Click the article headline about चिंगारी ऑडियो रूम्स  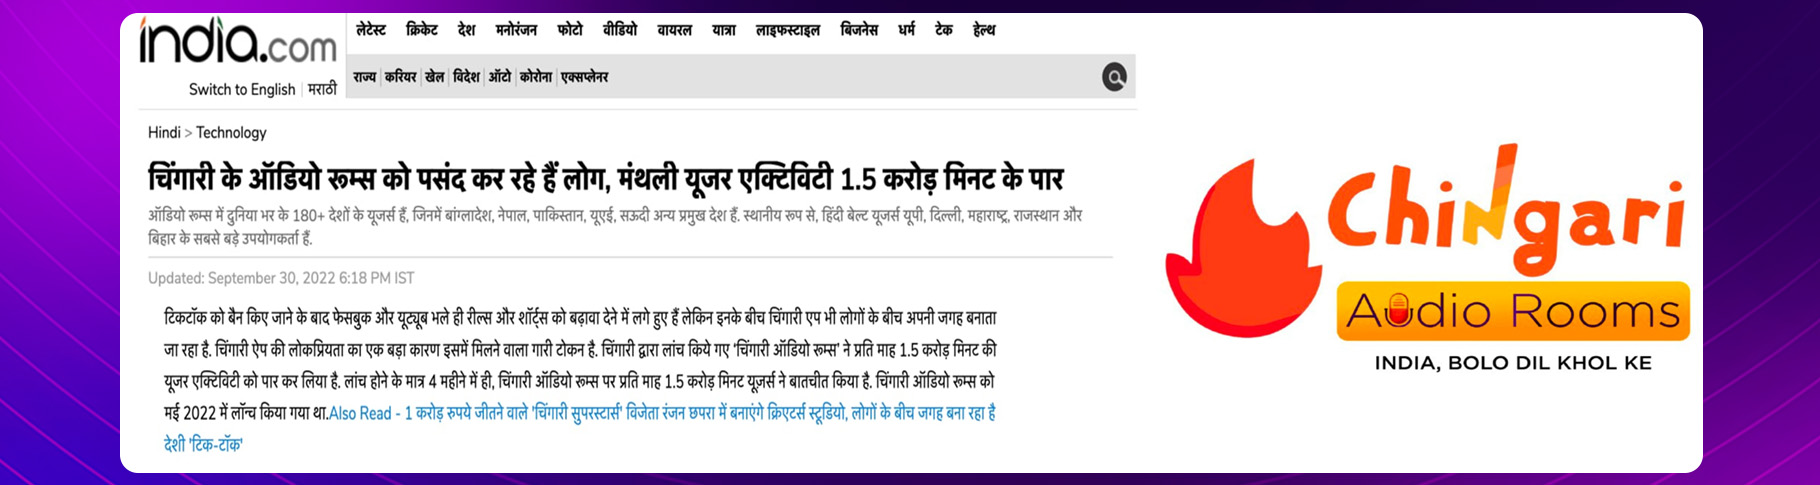tap(606, 178)
